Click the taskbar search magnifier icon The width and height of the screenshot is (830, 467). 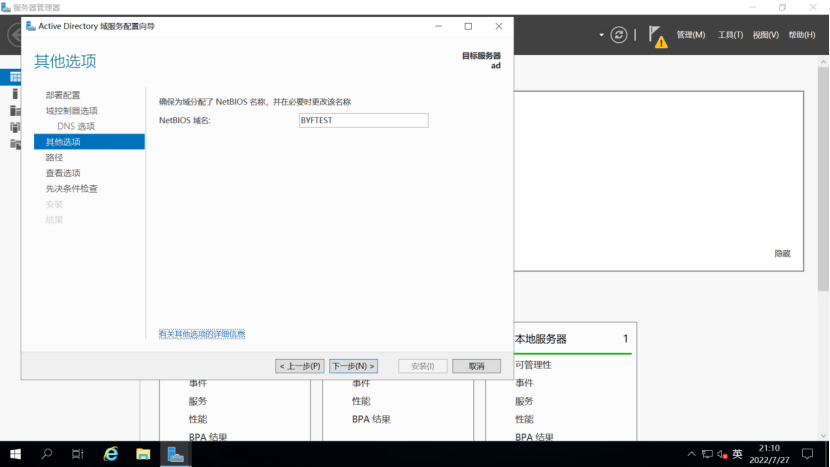pyautogui.click(x=47, y=454)
